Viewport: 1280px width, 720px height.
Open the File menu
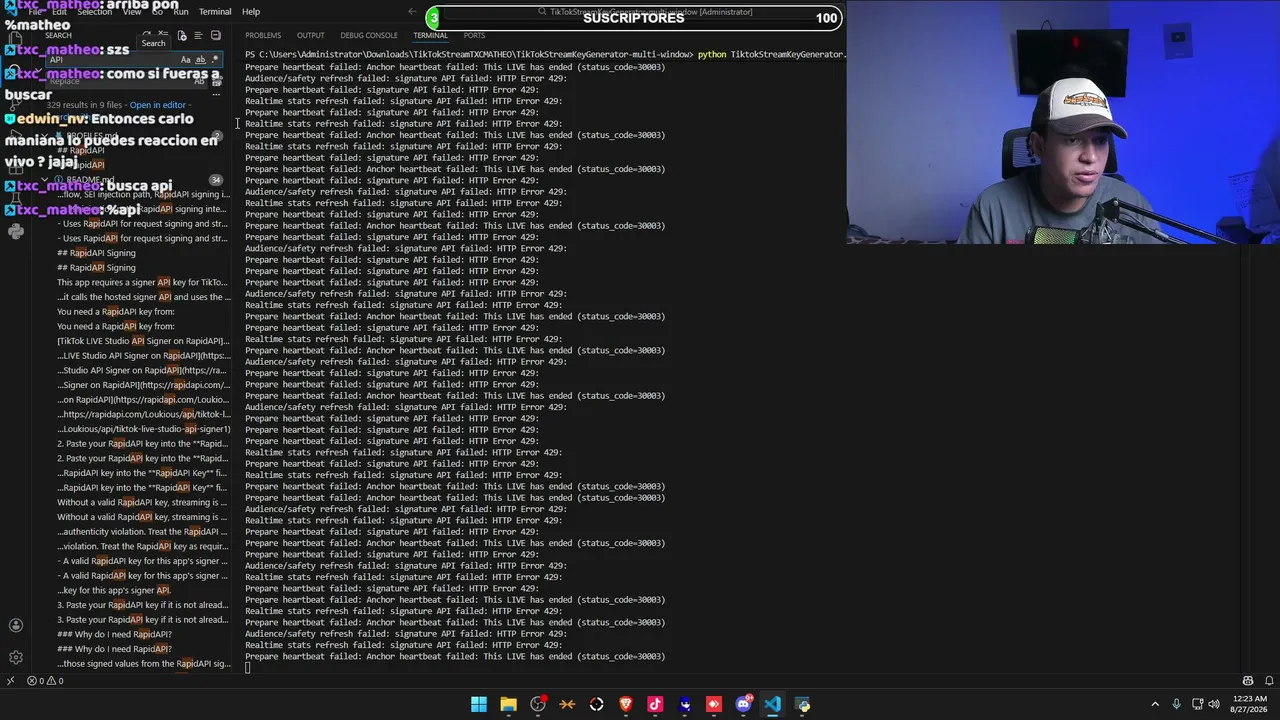tap(36, 12)
